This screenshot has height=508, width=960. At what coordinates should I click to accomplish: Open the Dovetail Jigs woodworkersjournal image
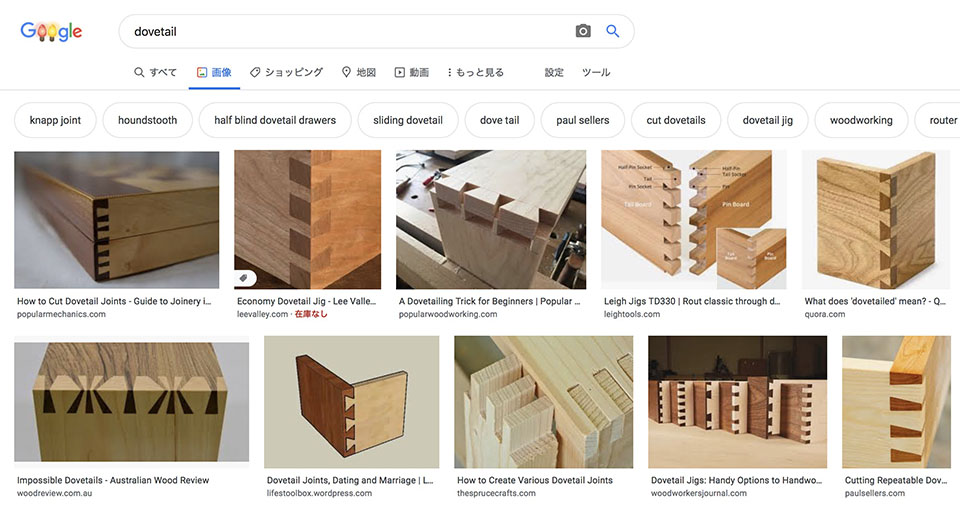738,402
